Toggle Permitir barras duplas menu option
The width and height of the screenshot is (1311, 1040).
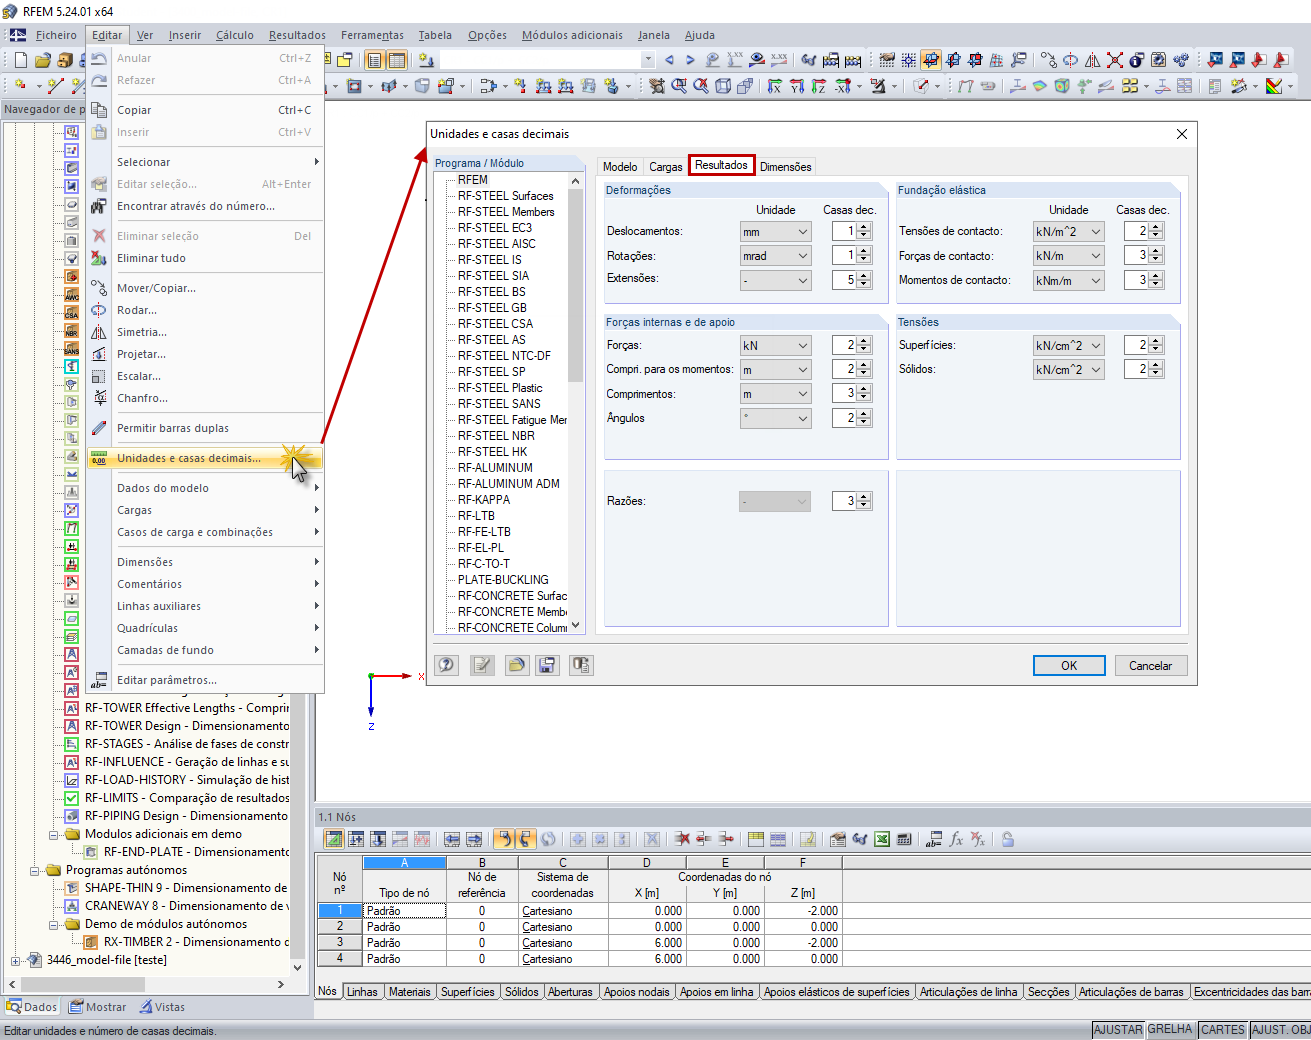[173, 428]
